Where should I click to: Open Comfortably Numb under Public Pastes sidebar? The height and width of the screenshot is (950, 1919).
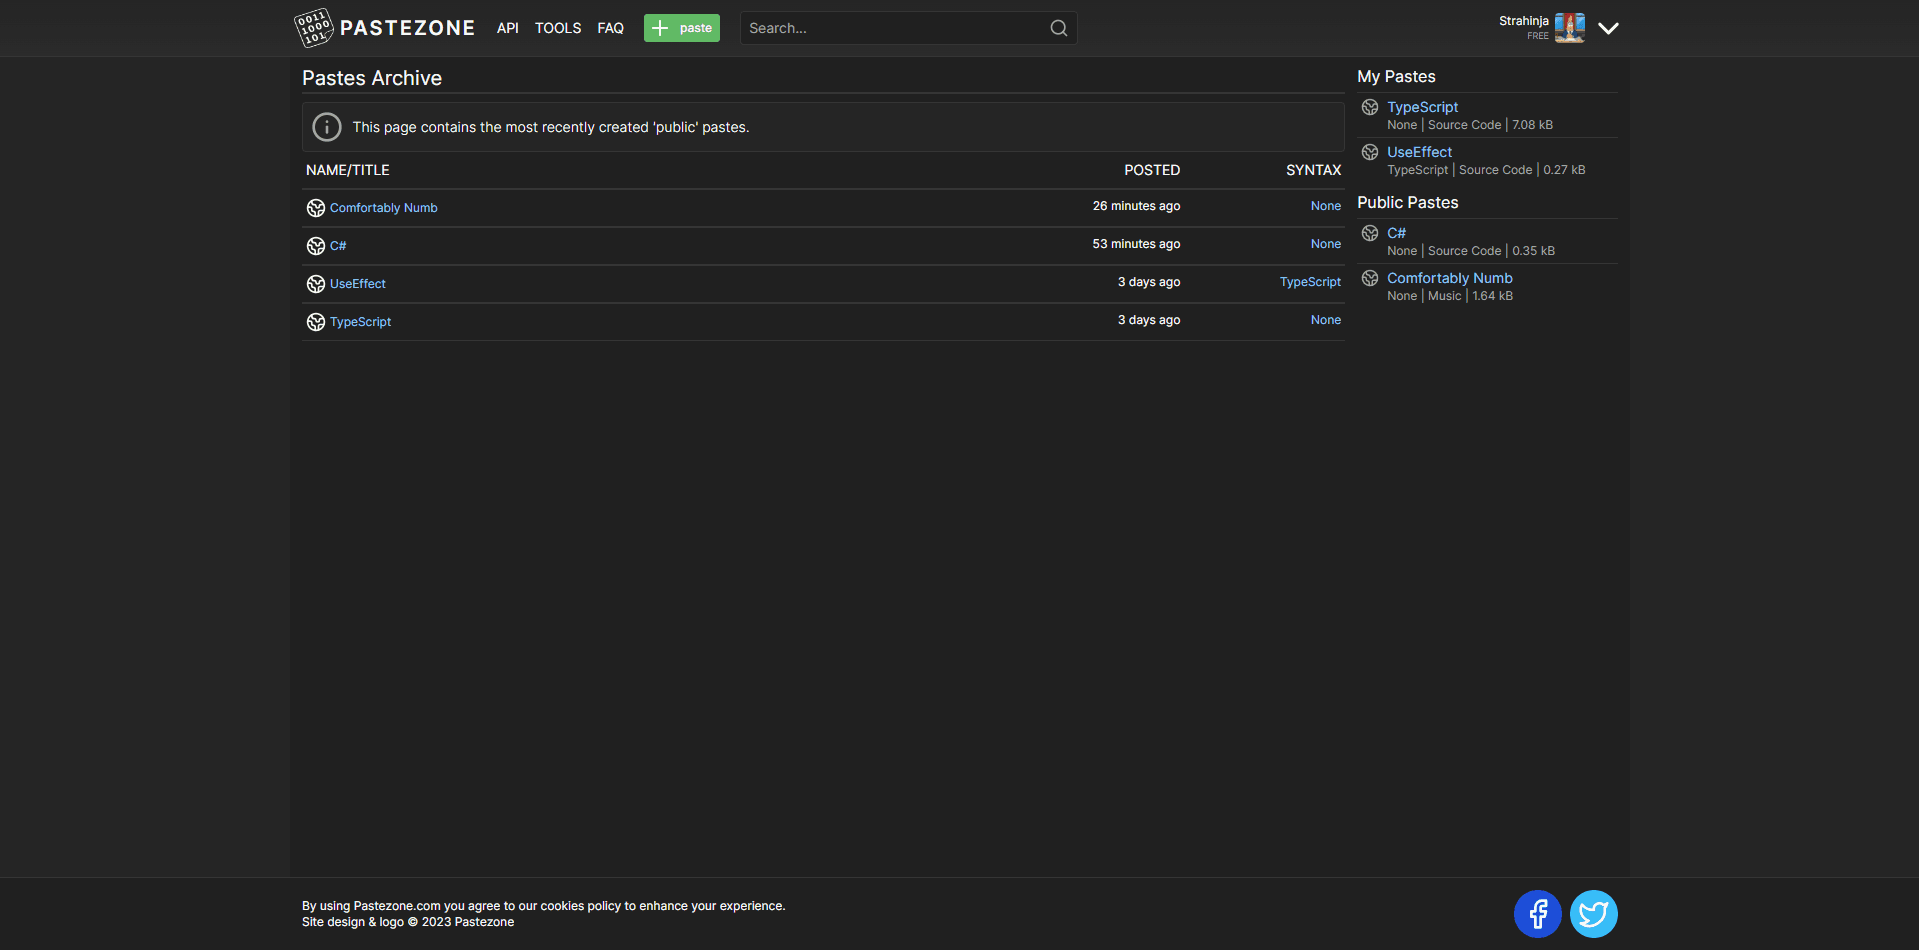(1450, 278)
